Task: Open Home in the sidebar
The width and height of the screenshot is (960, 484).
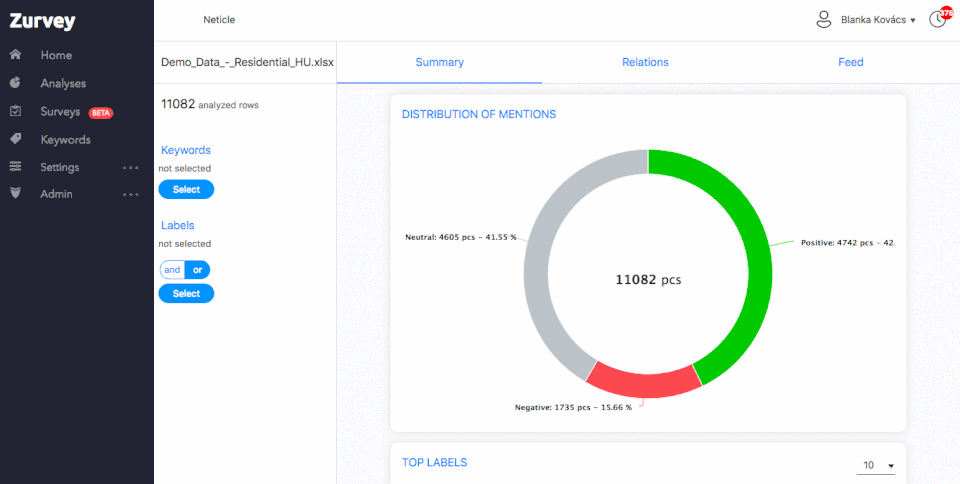Action: click(x=56, y=55)
